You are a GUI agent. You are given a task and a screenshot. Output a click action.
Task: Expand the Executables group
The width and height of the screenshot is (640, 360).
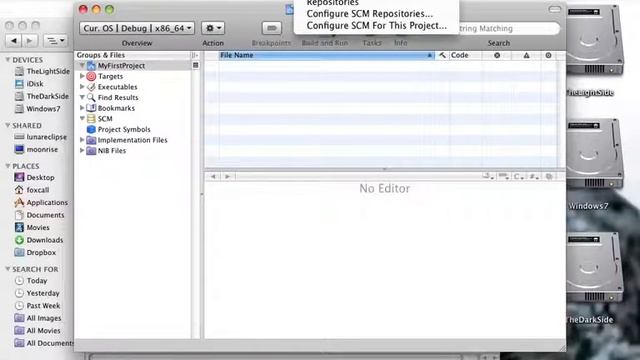pos(82,87)
